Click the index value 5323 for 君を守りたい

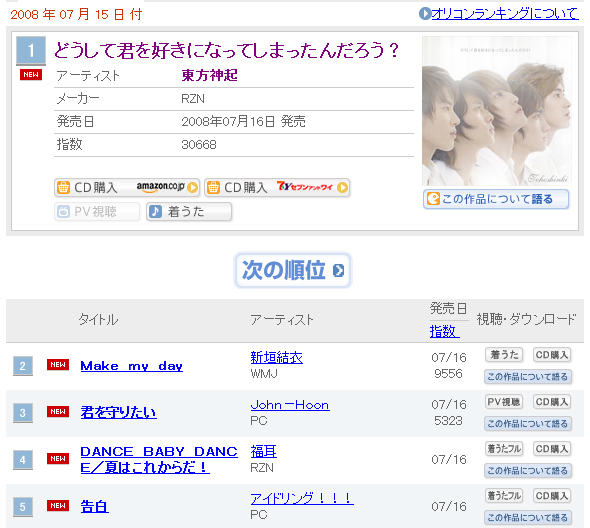(448, 420)
